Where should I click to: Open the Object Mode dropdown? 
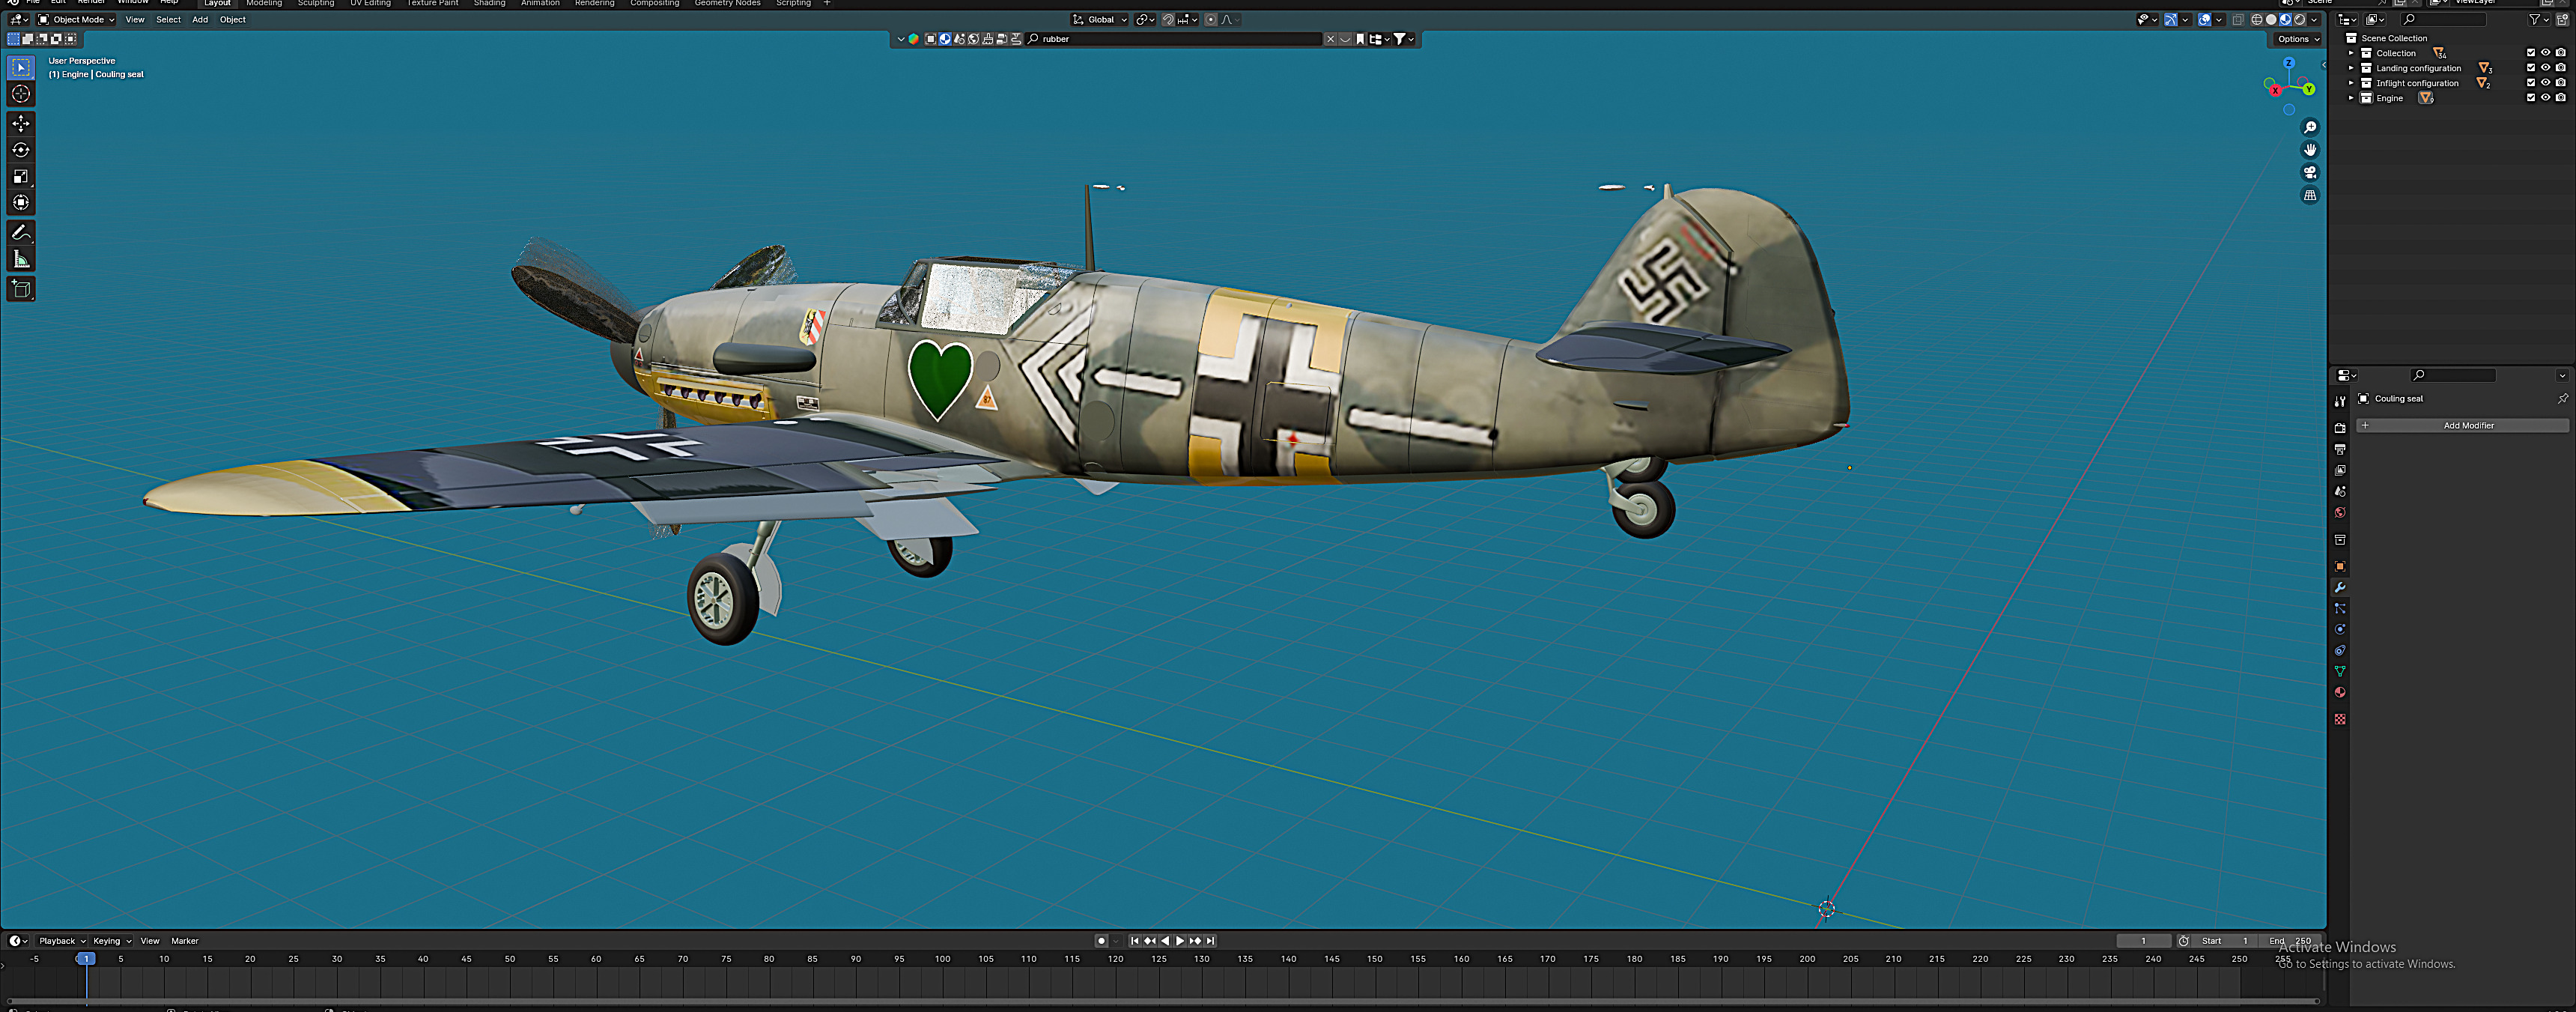[x=76, y=19]
